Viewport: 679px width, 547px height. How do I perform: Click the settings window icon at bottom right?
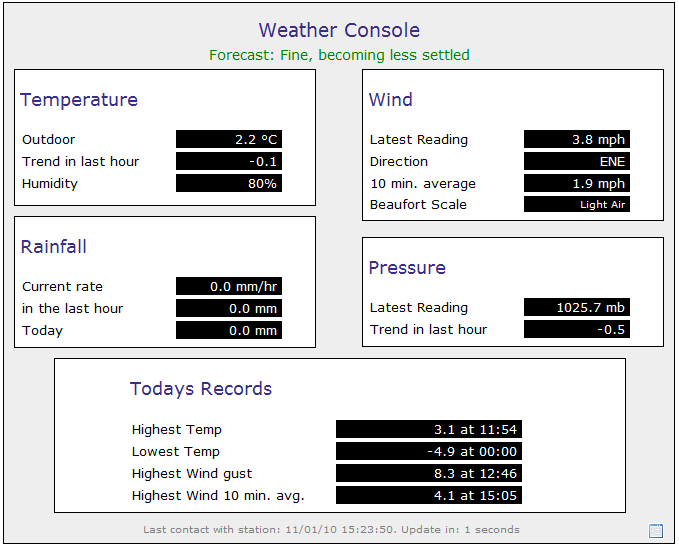(x=656, y=531)
